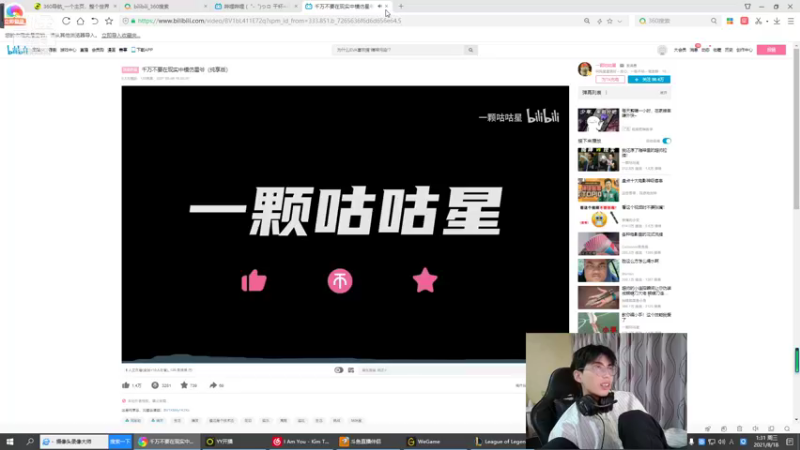Click the import-favorites link in the bookmarks bar
The height and width of the screenshot is (450, 800).
coord(120,35)
